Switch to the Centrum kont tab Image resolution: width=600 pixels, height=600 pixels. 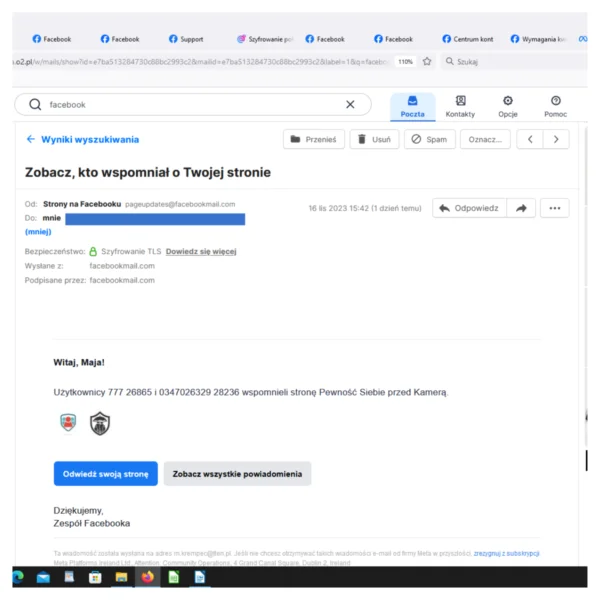pos(466,39)
